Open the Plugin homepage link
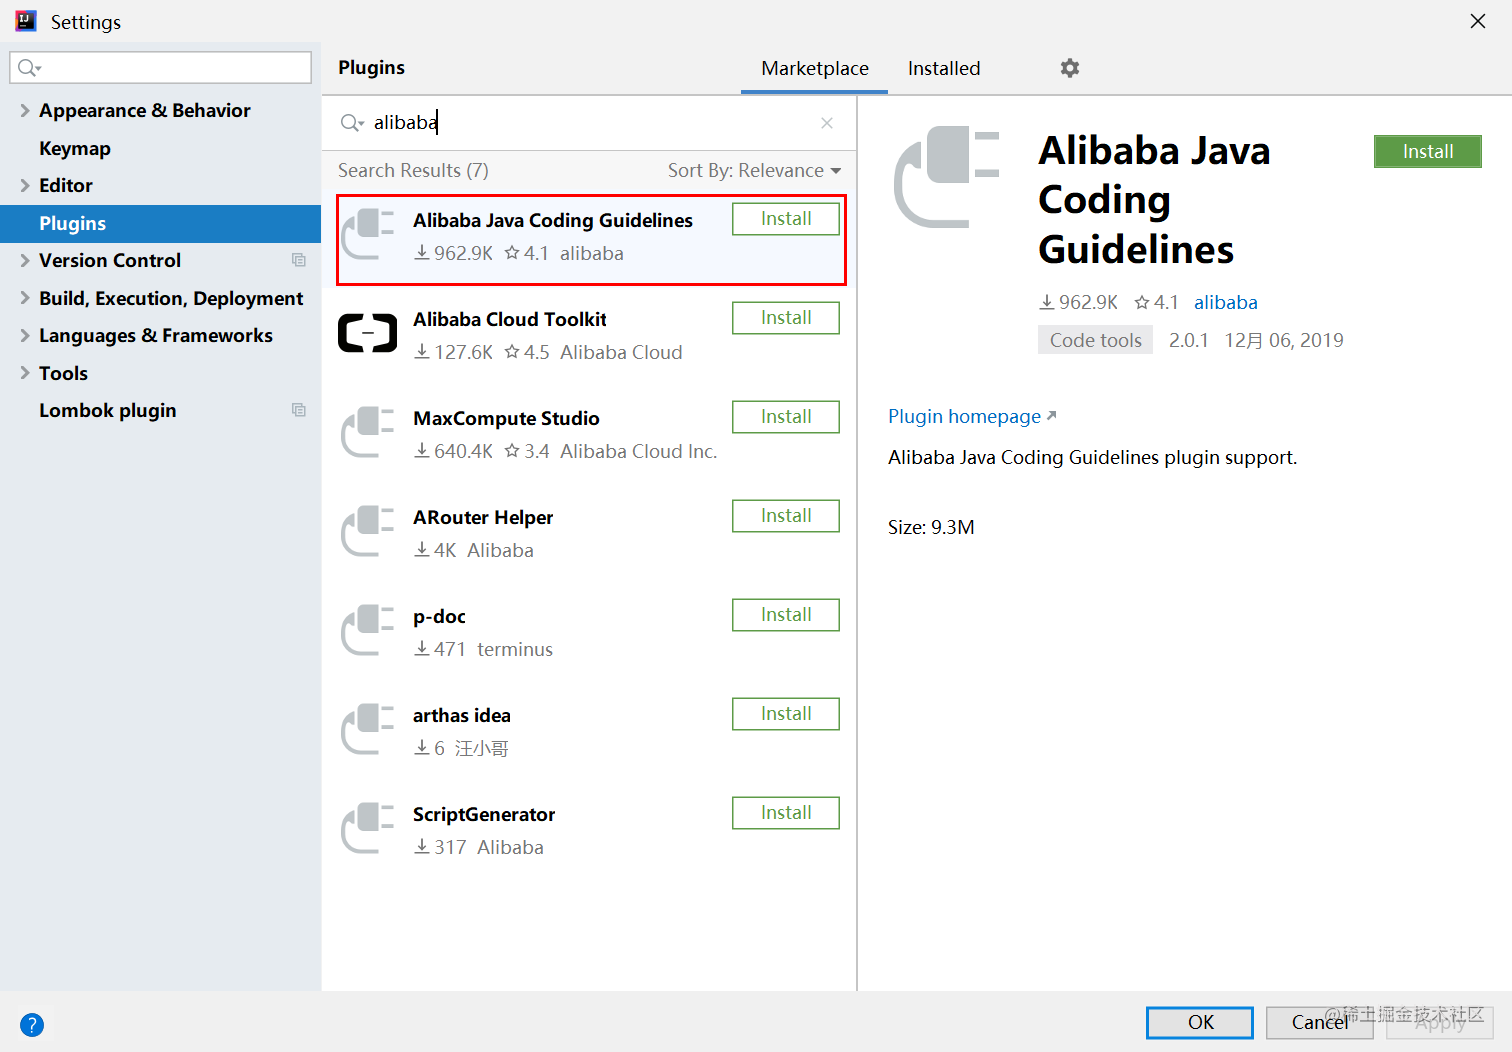The width and height of the screenshot is (1512, 1052). 972,416
